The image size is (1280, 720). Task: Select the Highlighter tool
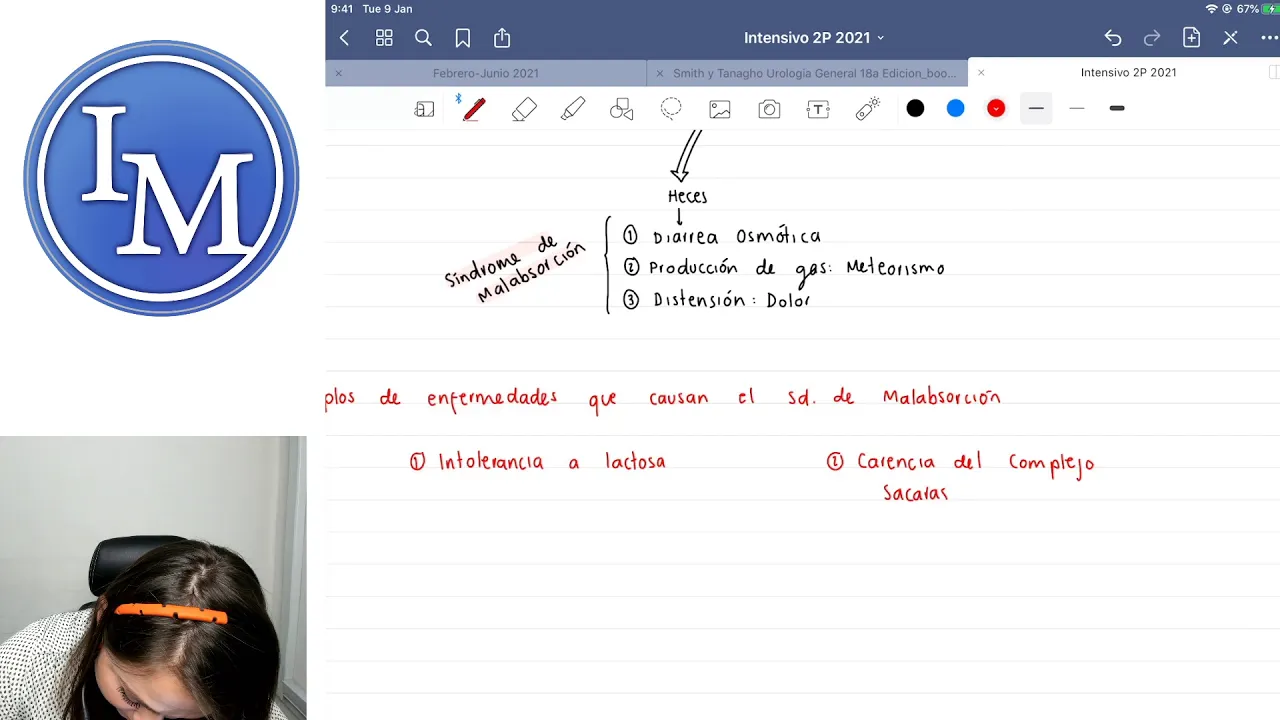[x=573, y=109]
